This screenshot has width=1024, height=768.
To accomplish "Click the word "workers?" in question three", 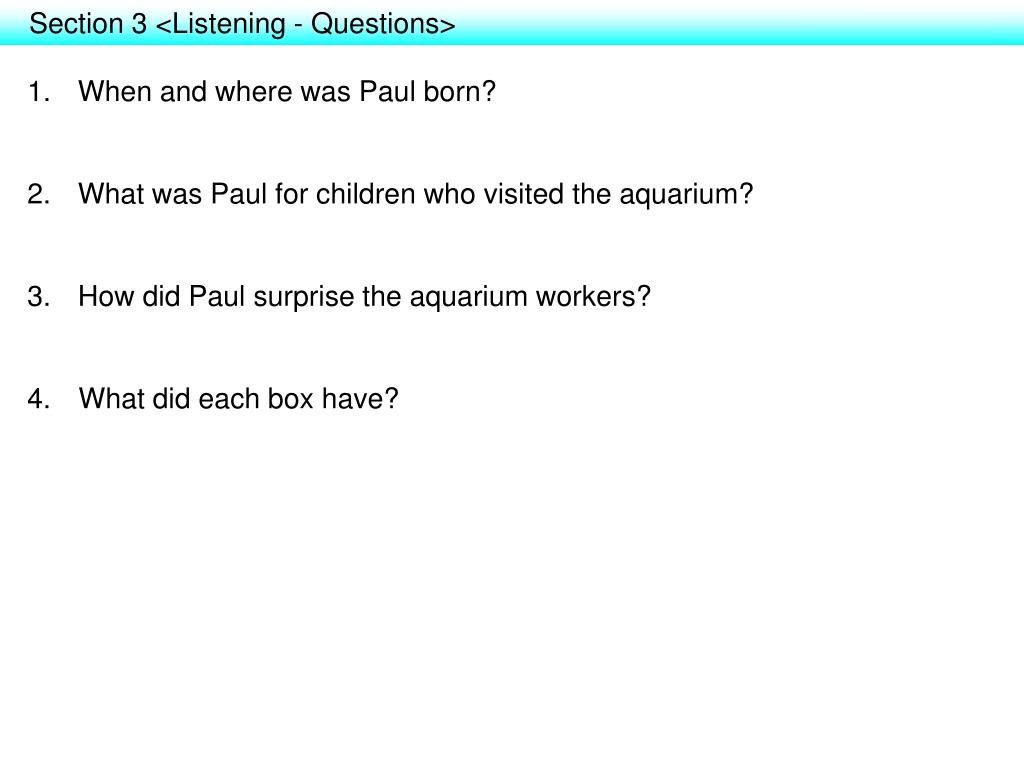I will pyautogui.click(x=593, y=296).
